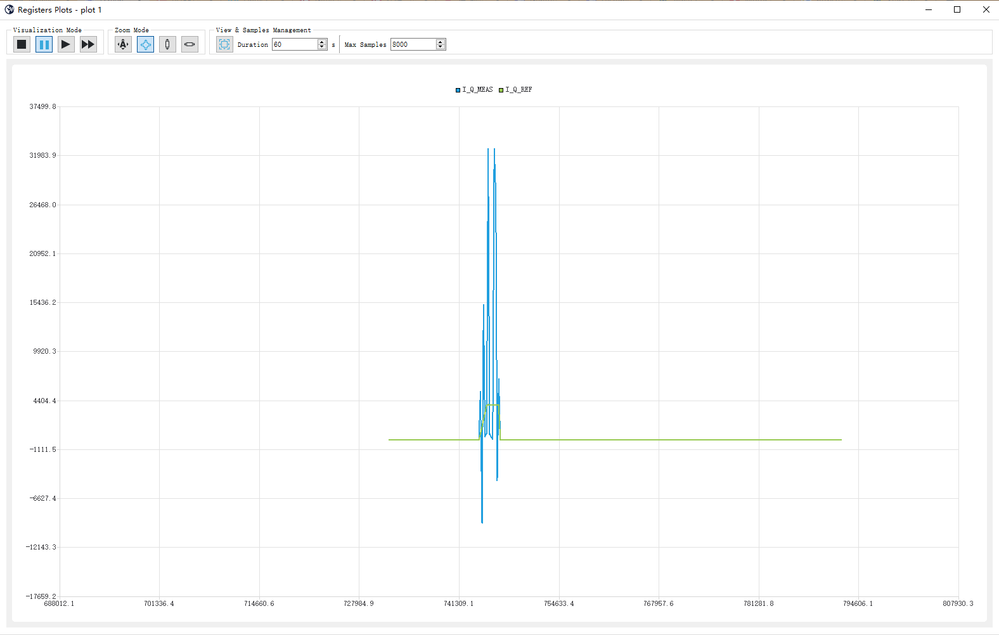Click the Max Samples input field
Viewport: 999px width, 635px height.
point(413,45)
